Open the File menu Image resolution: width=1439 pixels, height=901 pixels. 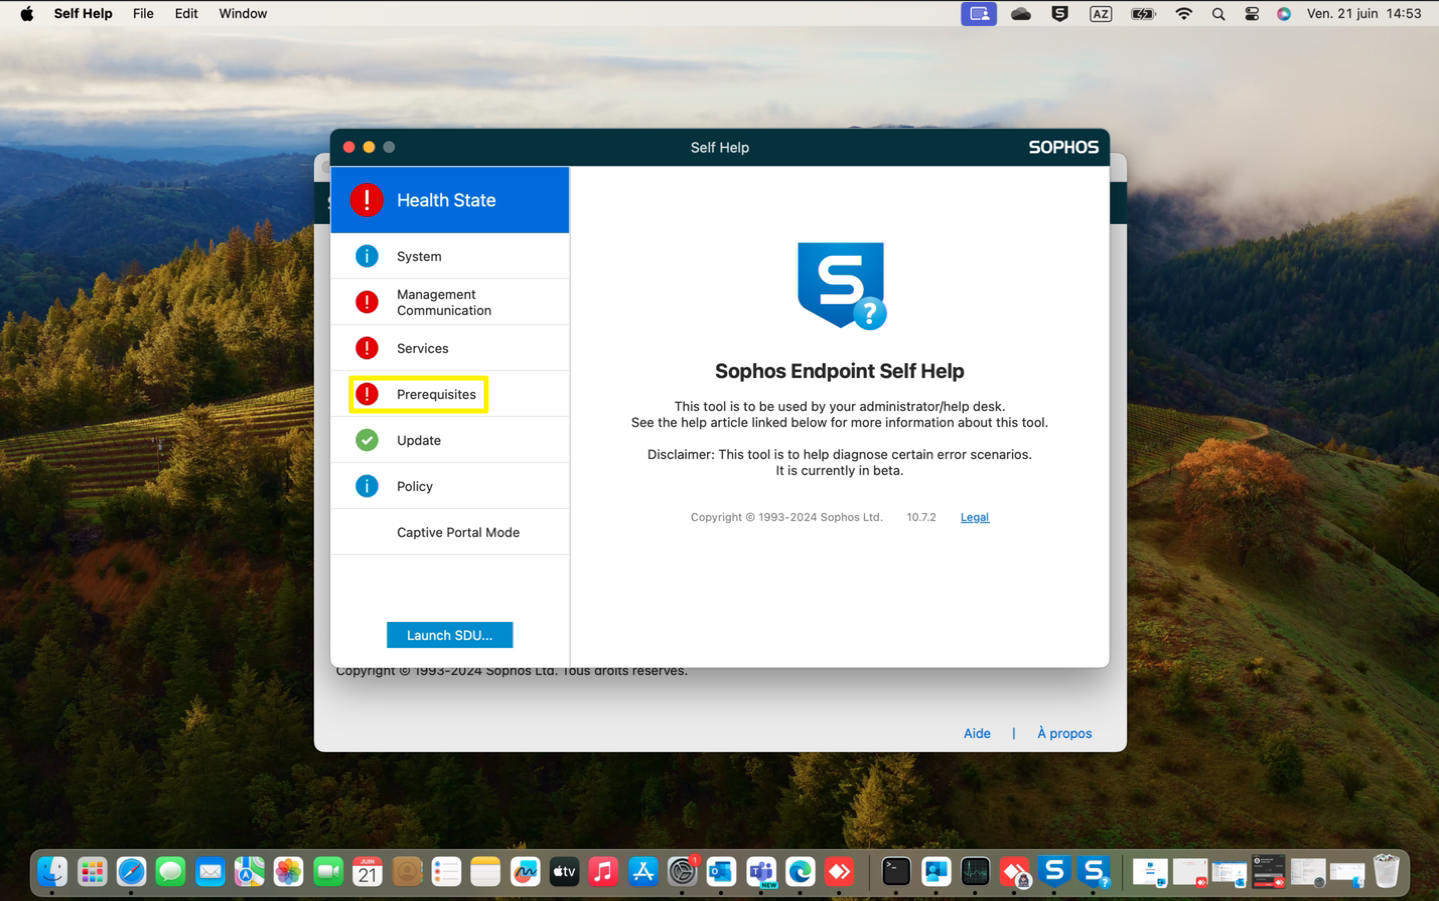click(143, 14)
